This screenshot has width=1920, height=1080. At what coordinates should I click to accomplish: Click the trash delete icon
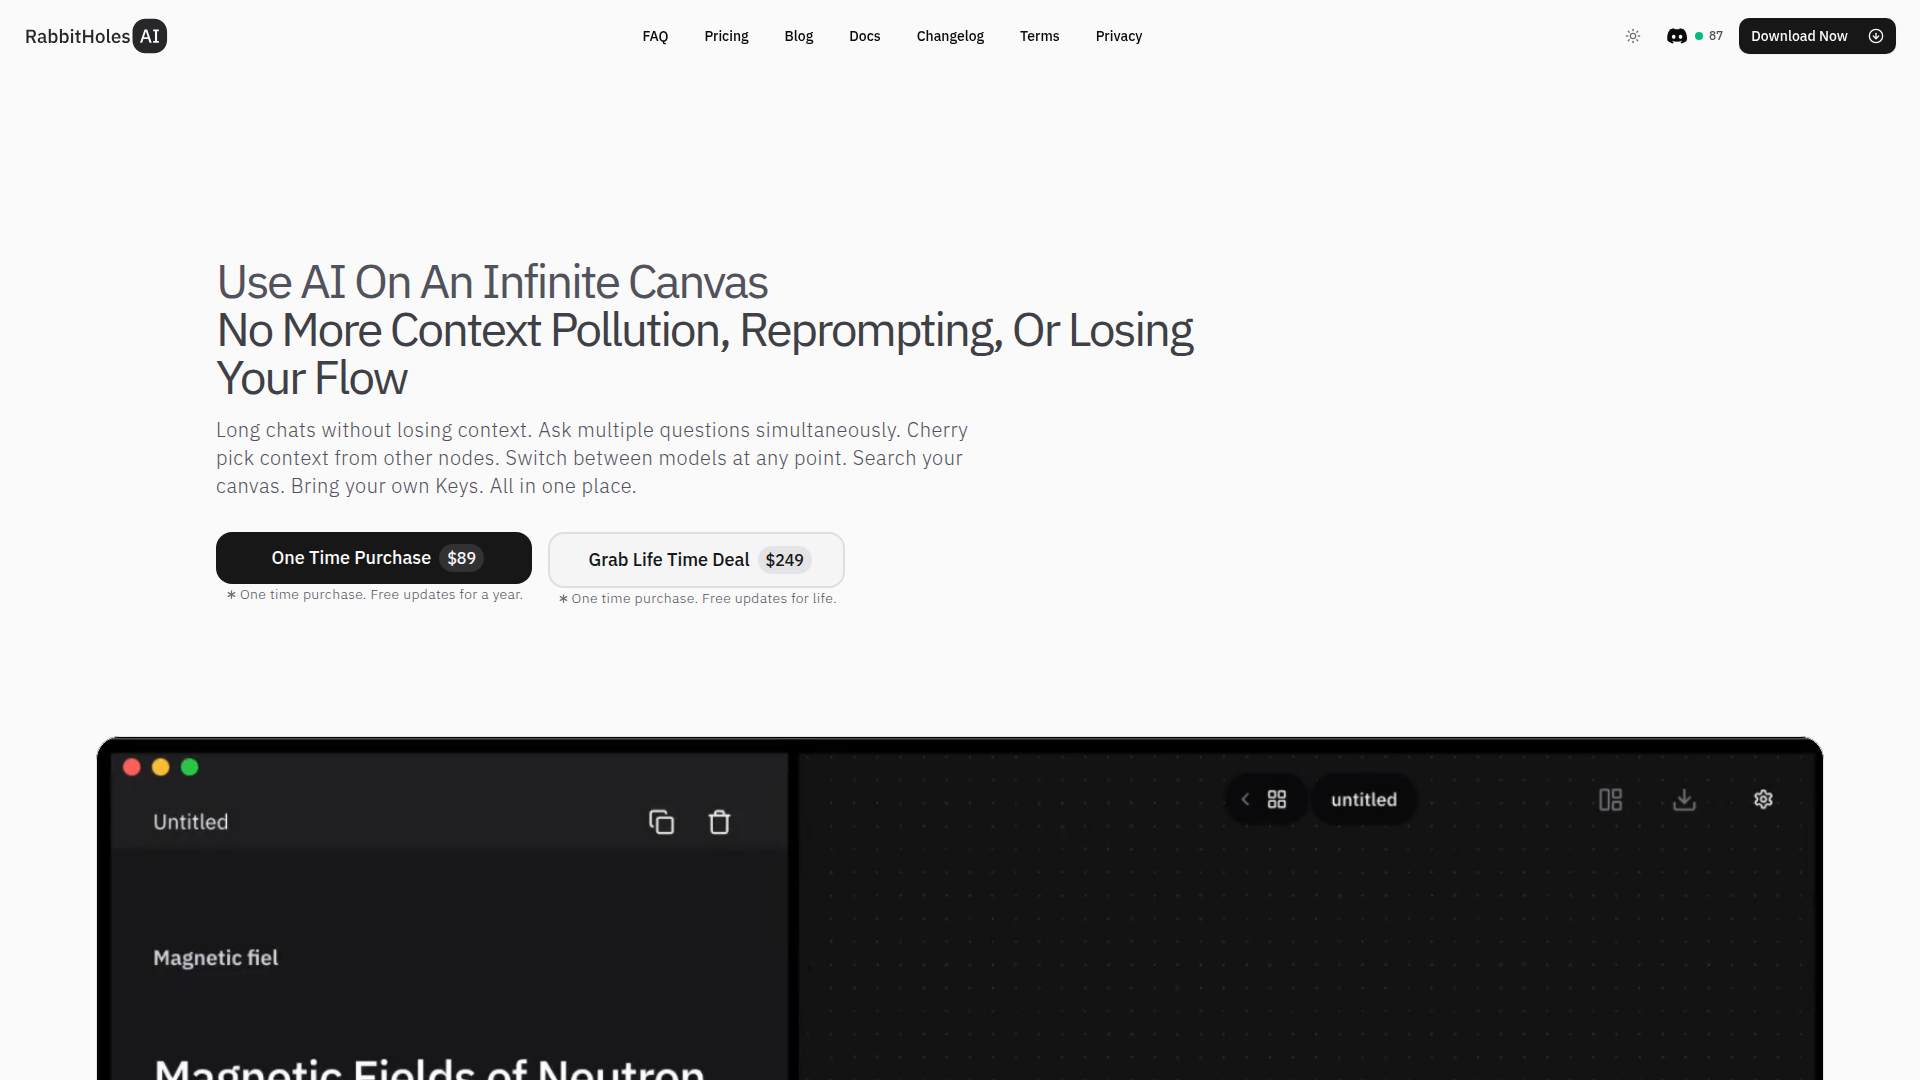click(719, 822)
